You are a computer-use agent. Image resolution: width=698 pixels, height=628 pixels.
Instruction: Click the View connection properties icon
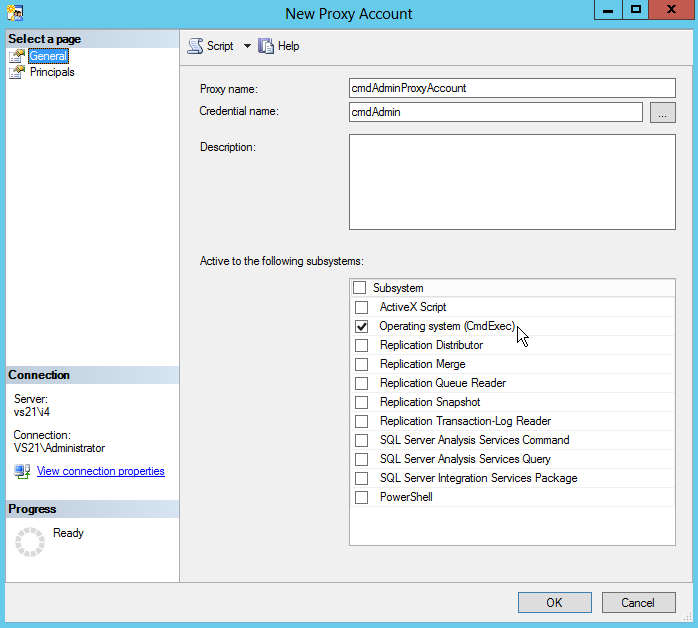tap(22, 471)
